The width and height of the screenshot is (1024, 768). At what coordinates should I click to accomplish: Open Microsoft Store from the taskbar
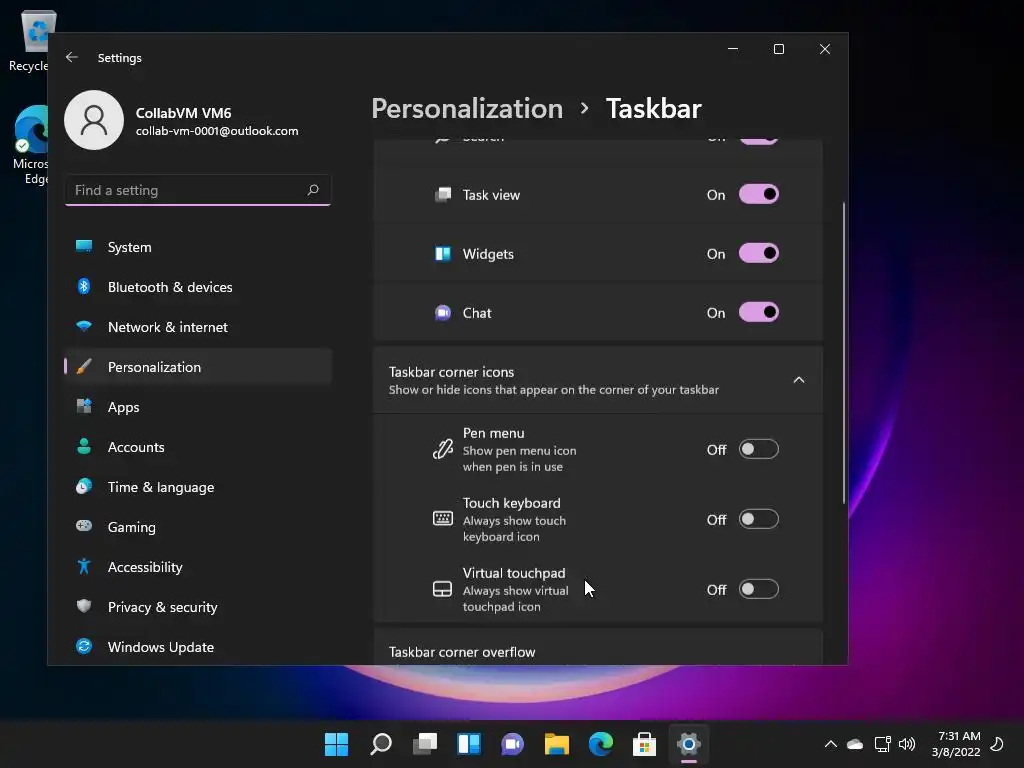[645, 744]
